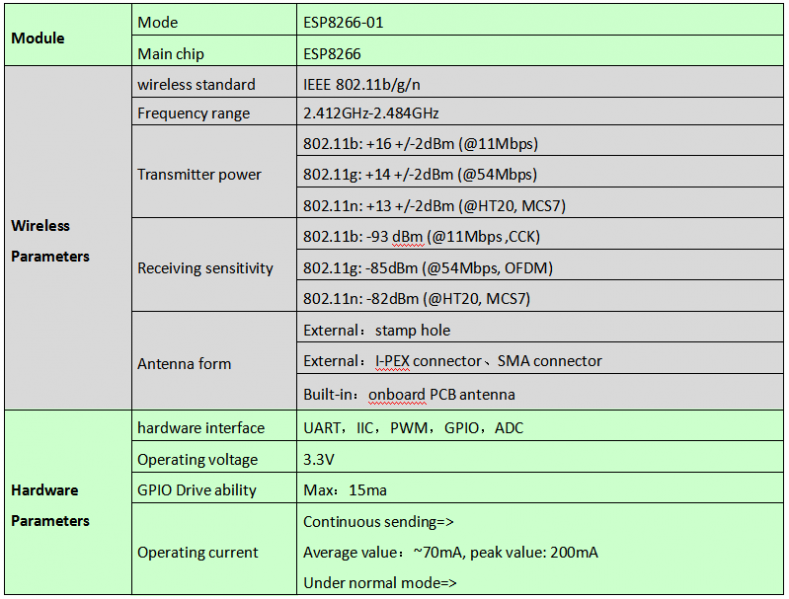Click '802.11g: +14 +/-2dBm (@54Mbps)' cell
Viewport: 789px width, 599px height.
[x=539, y=172]
